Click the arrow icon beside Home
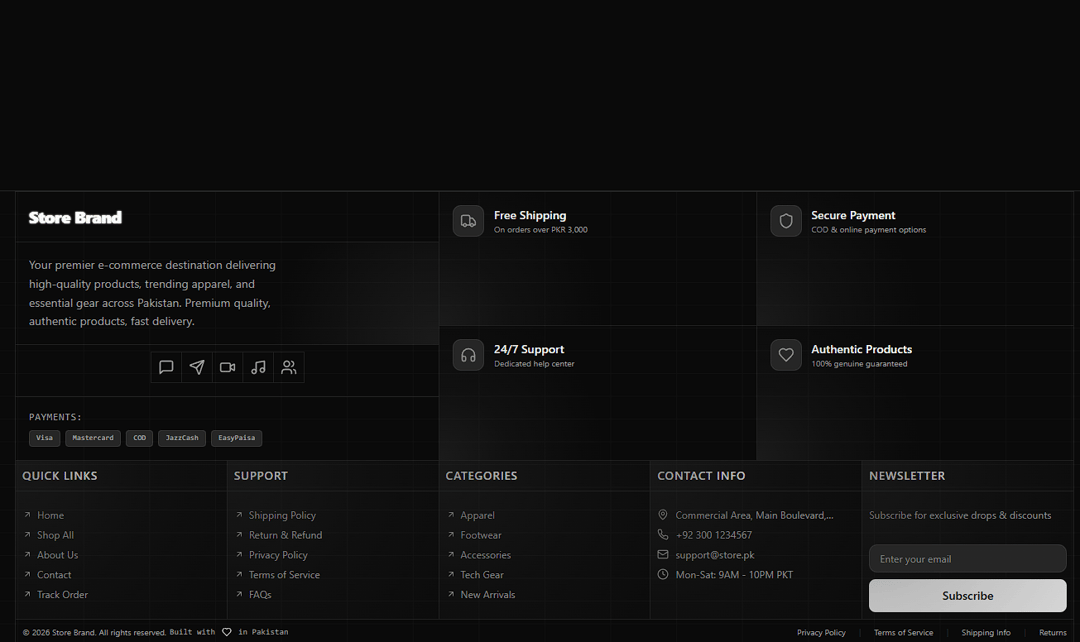The width and height of the screenshot is (1080, 642). 28,515
